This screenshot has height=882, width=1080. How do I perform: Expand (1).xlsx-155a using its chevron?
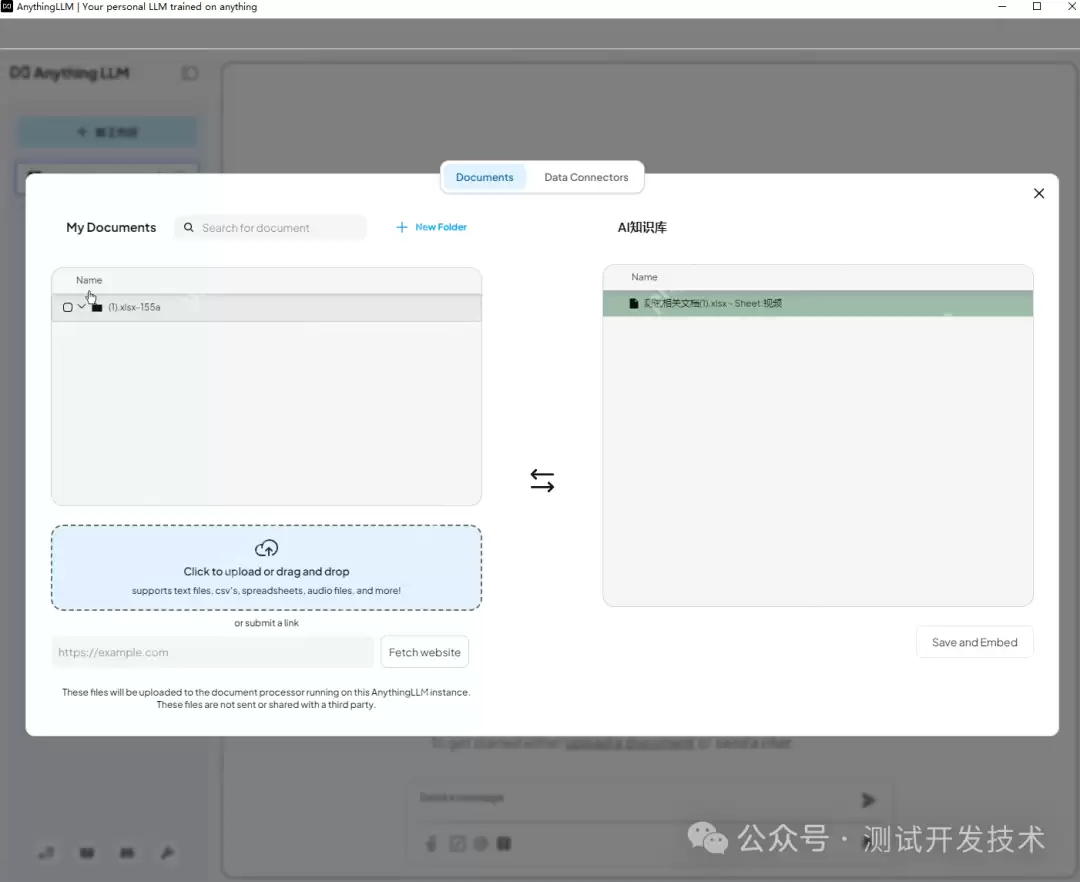(82, 306)
